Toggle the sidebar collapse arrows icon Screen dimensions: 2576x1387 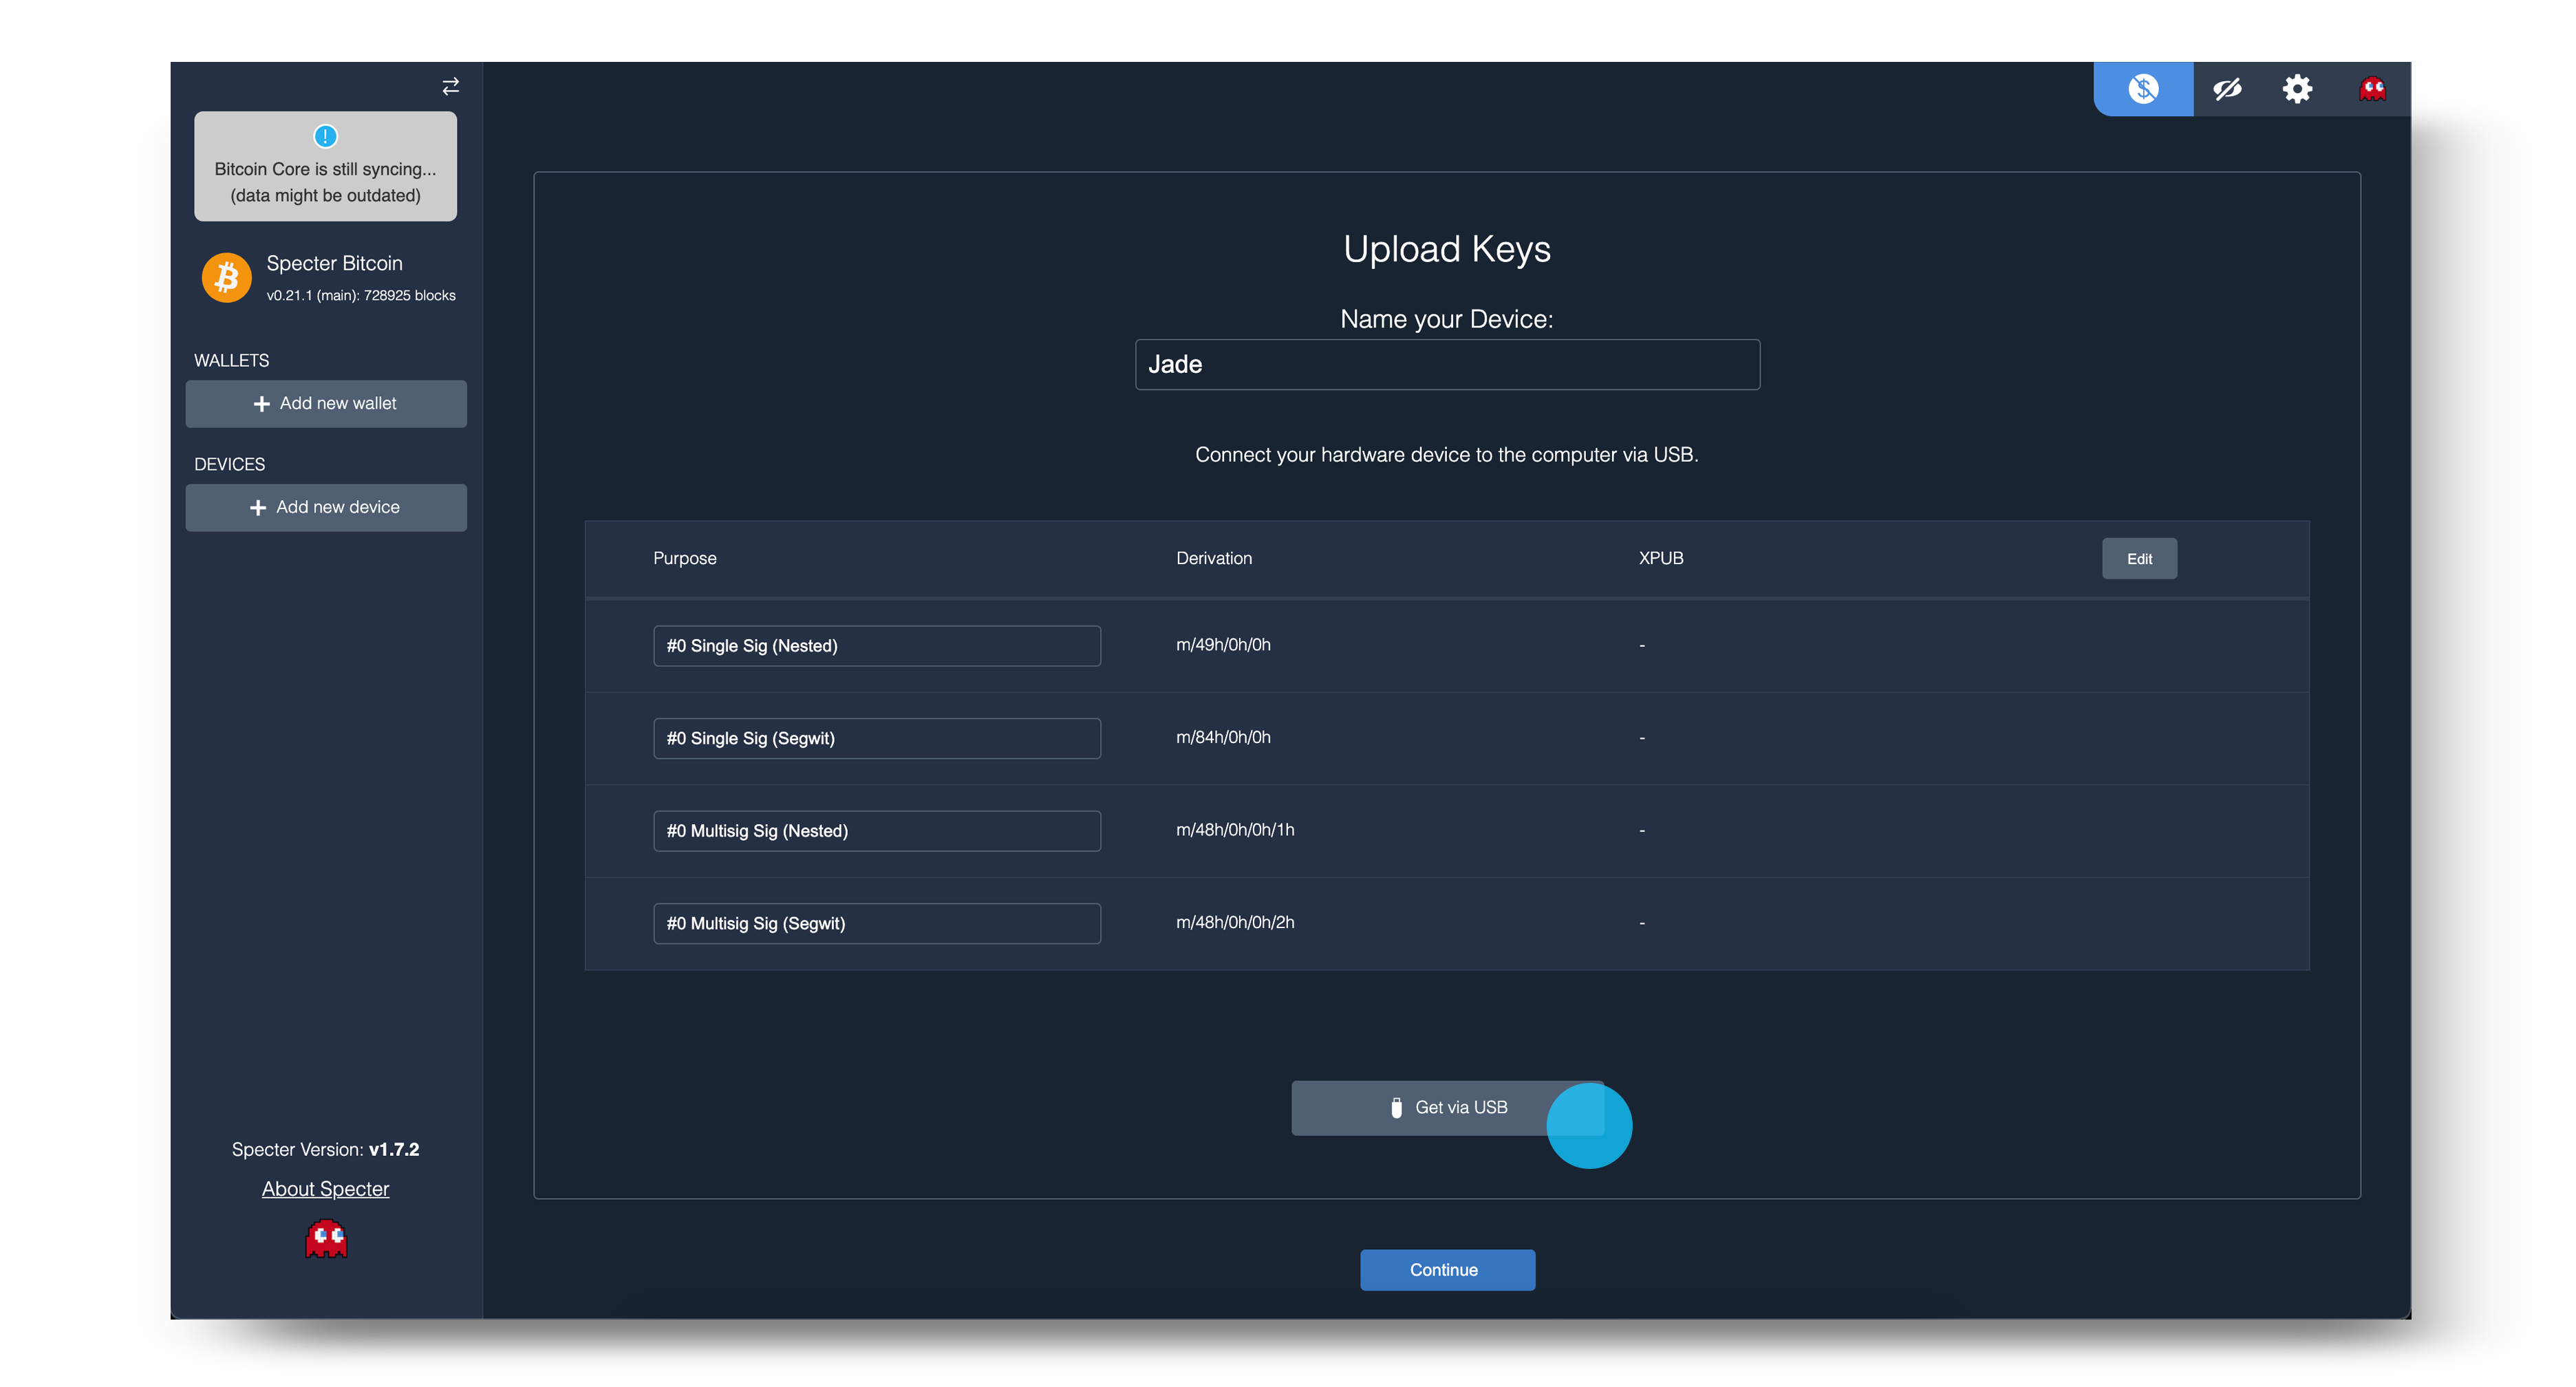coord(451,87)
